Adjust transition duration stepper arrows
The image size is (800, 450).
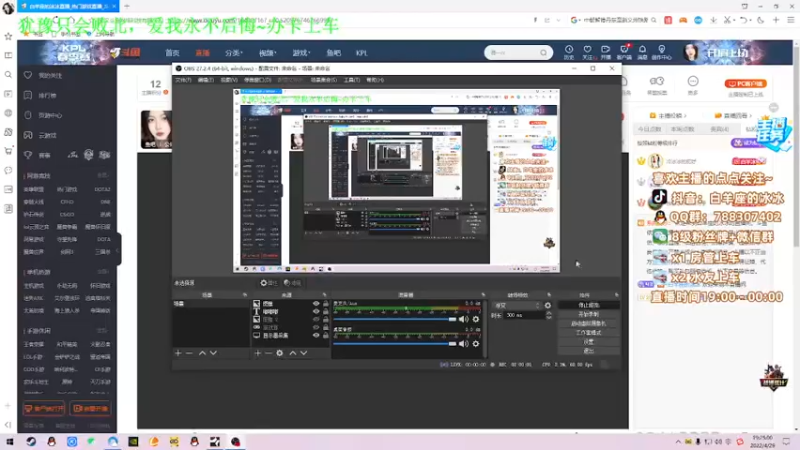[549, 315]
